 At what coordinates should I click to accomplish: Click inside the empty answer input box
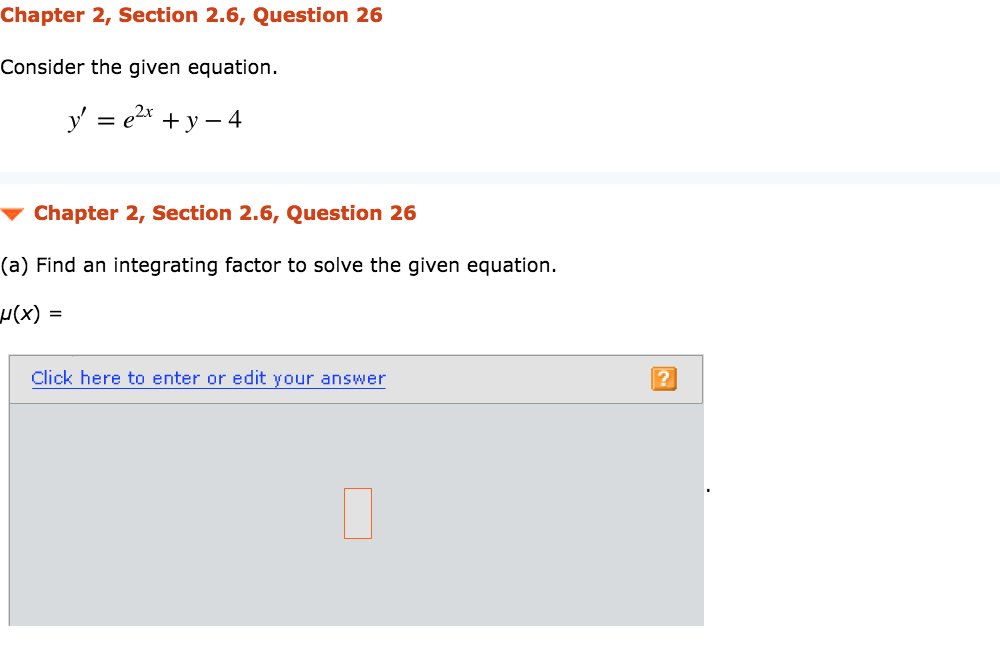coord(357,512)
